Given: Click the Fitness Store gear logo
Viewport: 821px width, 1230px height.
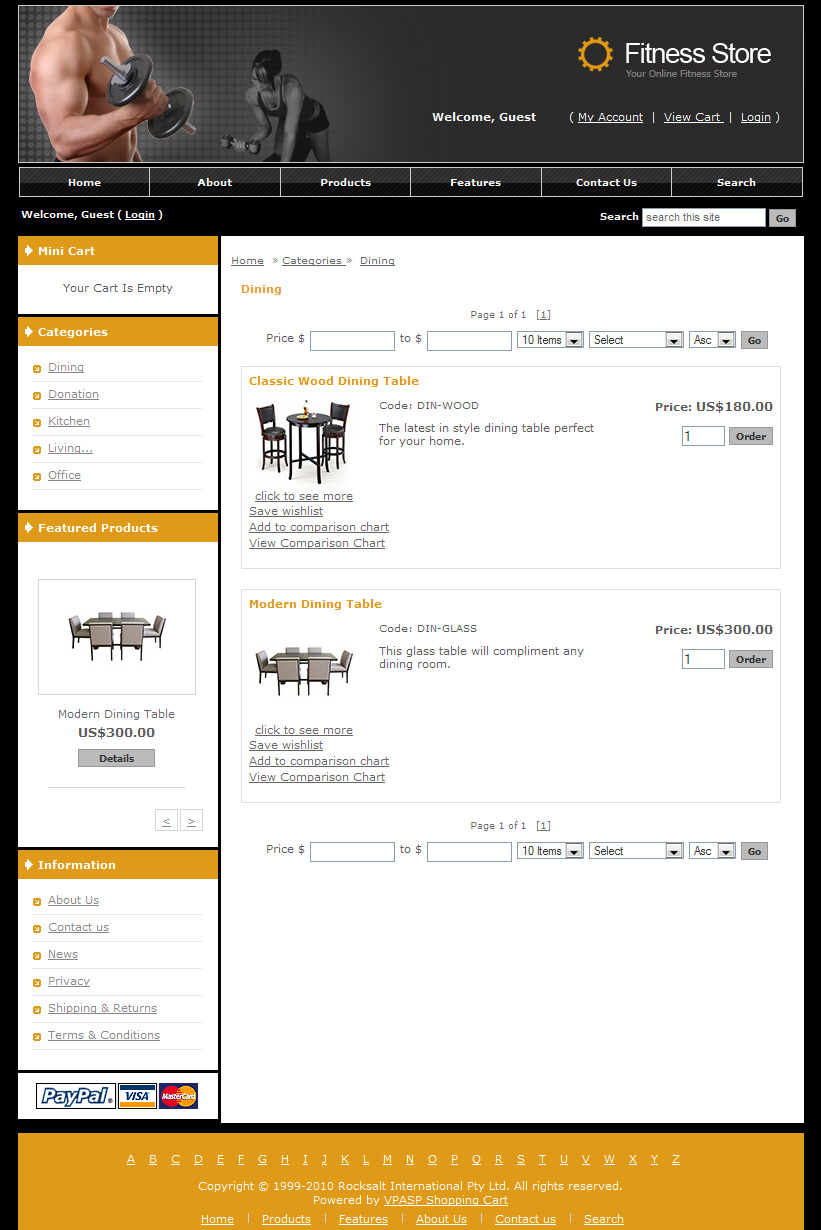Looking at the screenshot, I should pos(595,54).
